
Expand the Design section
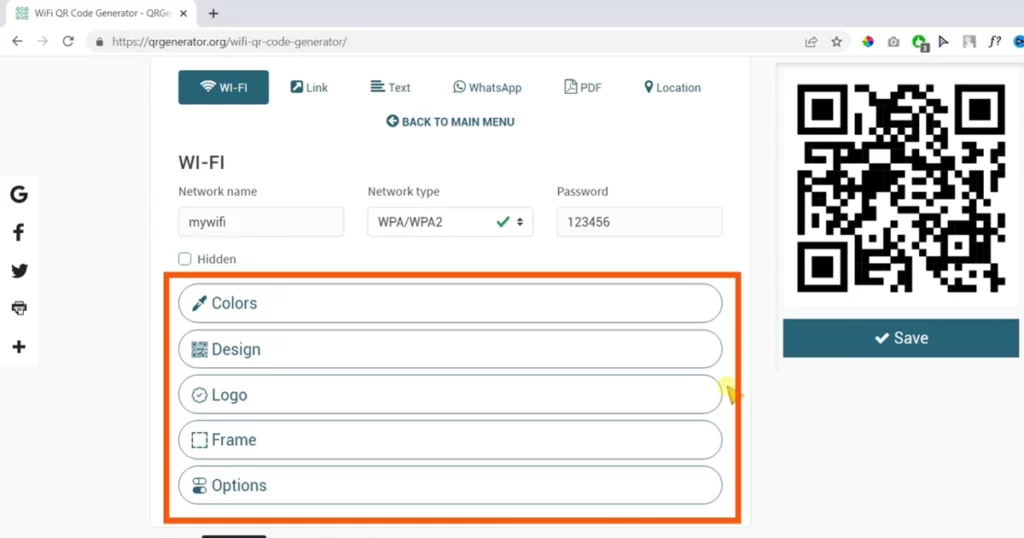coord(450,349)
